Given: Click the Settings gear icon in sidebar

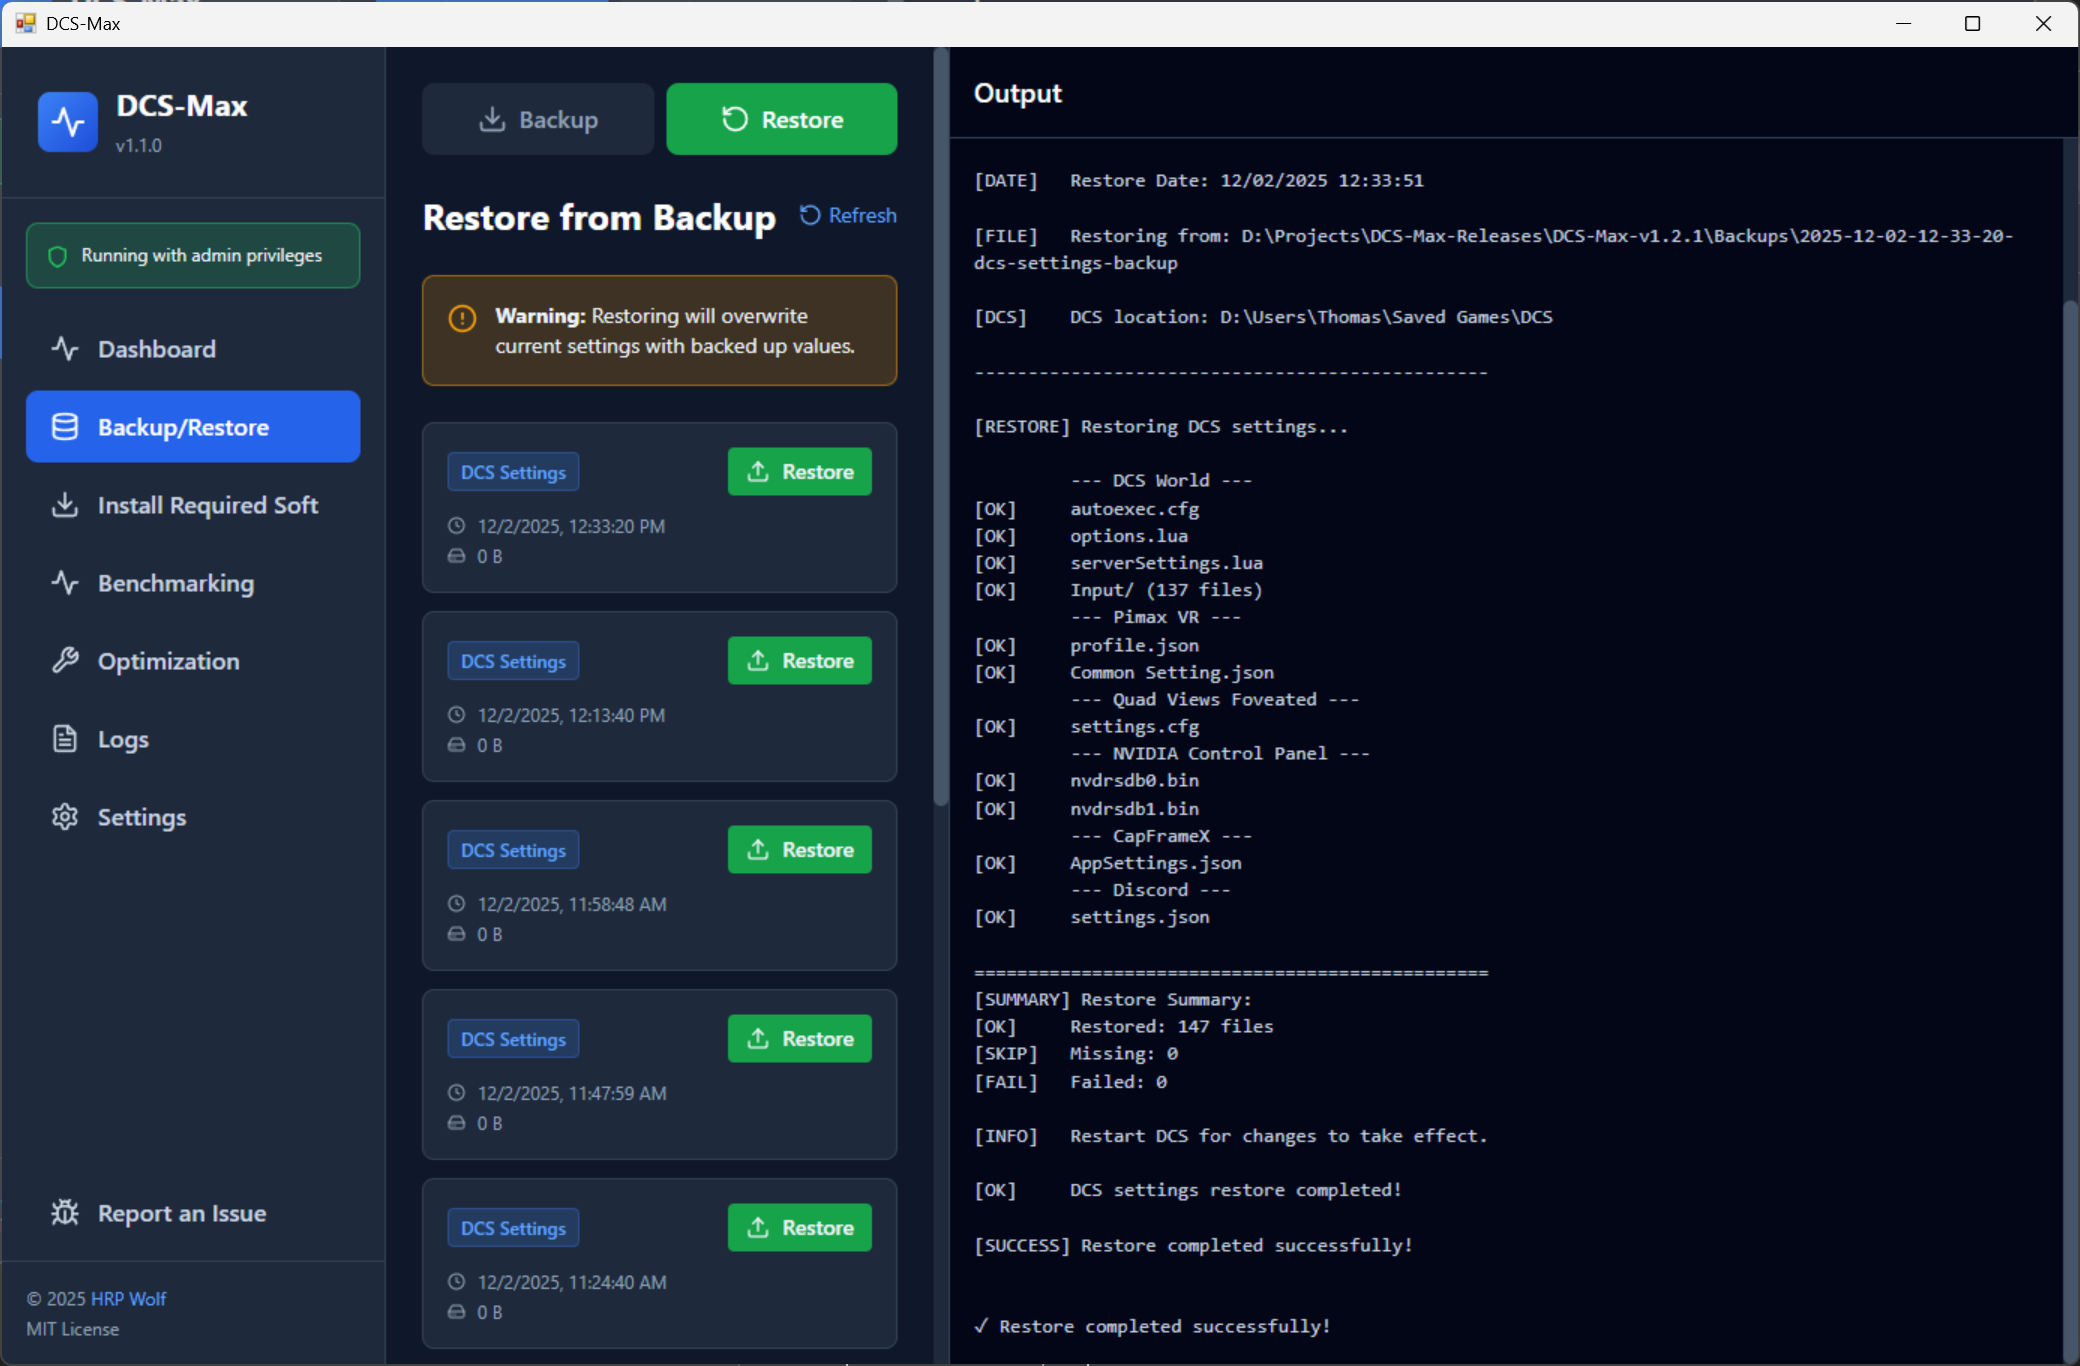Looking at the screenshot, I should tap(65, 817).
